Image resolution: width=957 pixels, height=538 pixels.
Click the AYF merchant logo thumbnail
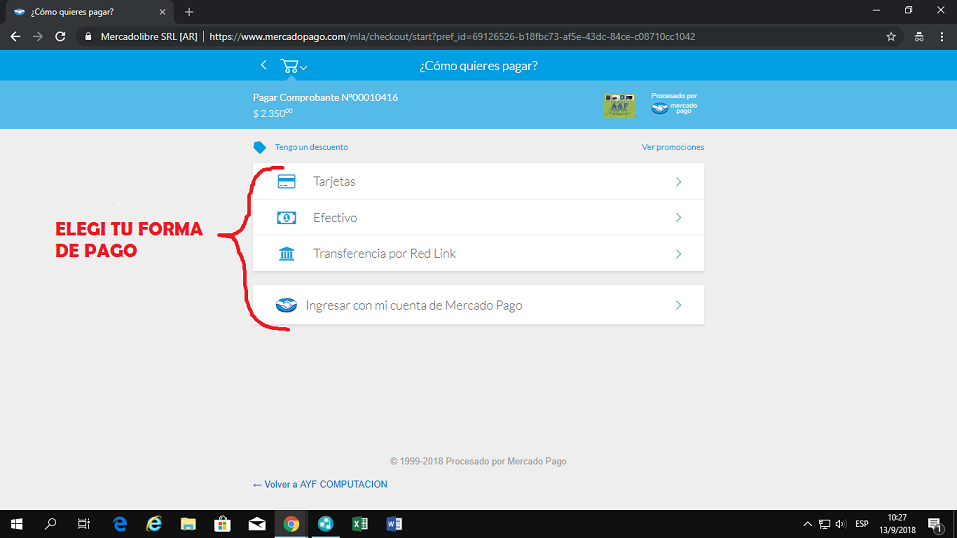click(619, 105)
